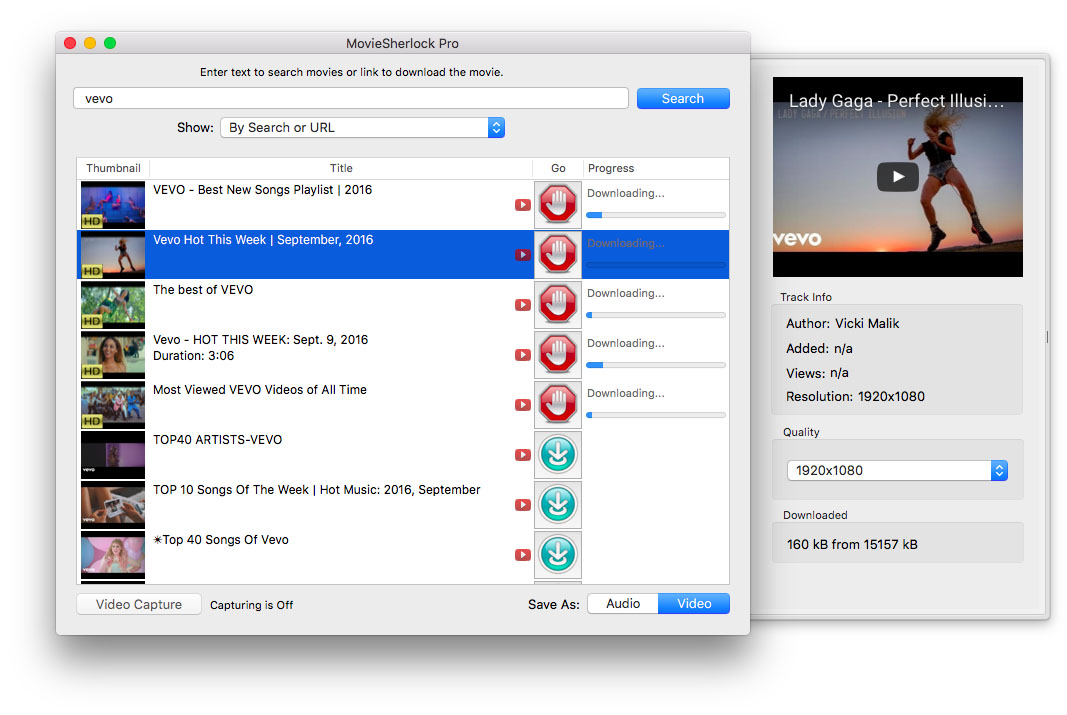Select title Most Viewed VEVO Videos of All Time
Screen dimensions: 1067x715
(x=260, y=390)
